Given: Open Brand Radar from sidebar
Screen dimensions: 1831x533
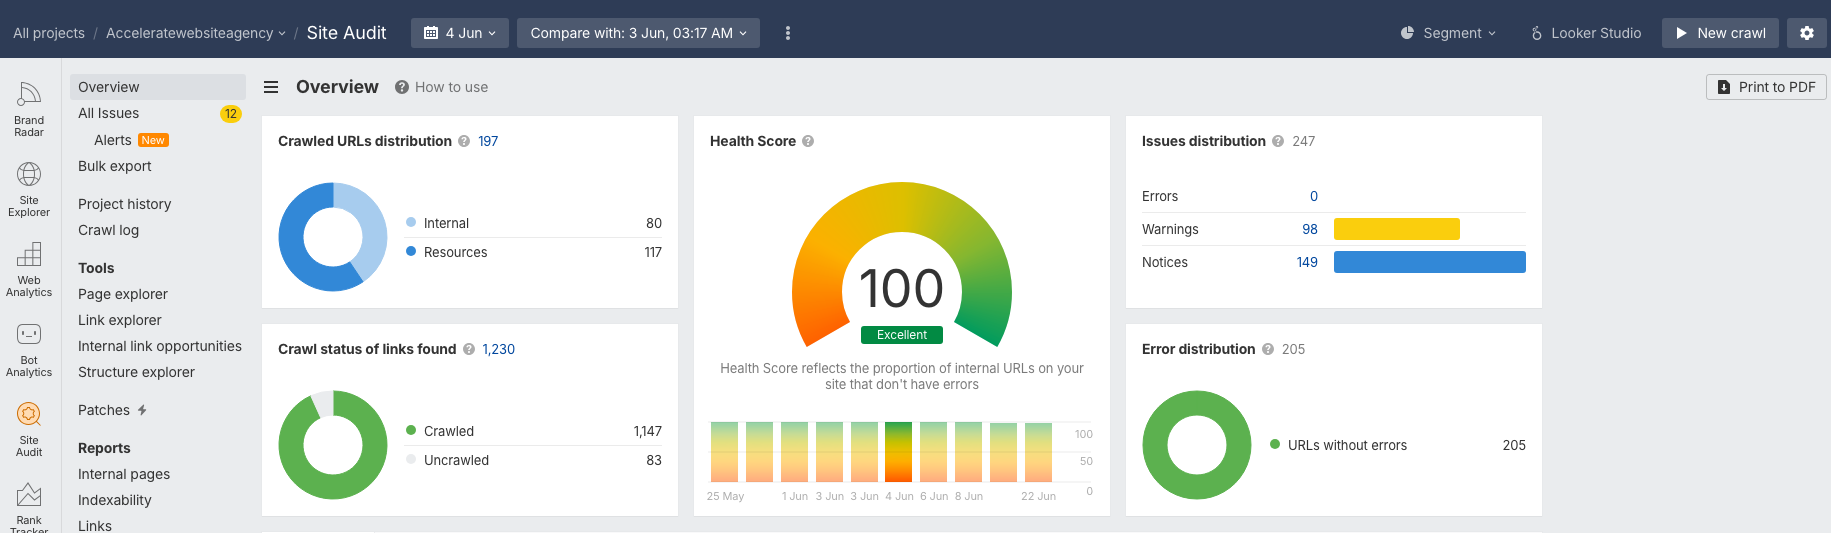Looking at the screenshot, I should (29, 110).
